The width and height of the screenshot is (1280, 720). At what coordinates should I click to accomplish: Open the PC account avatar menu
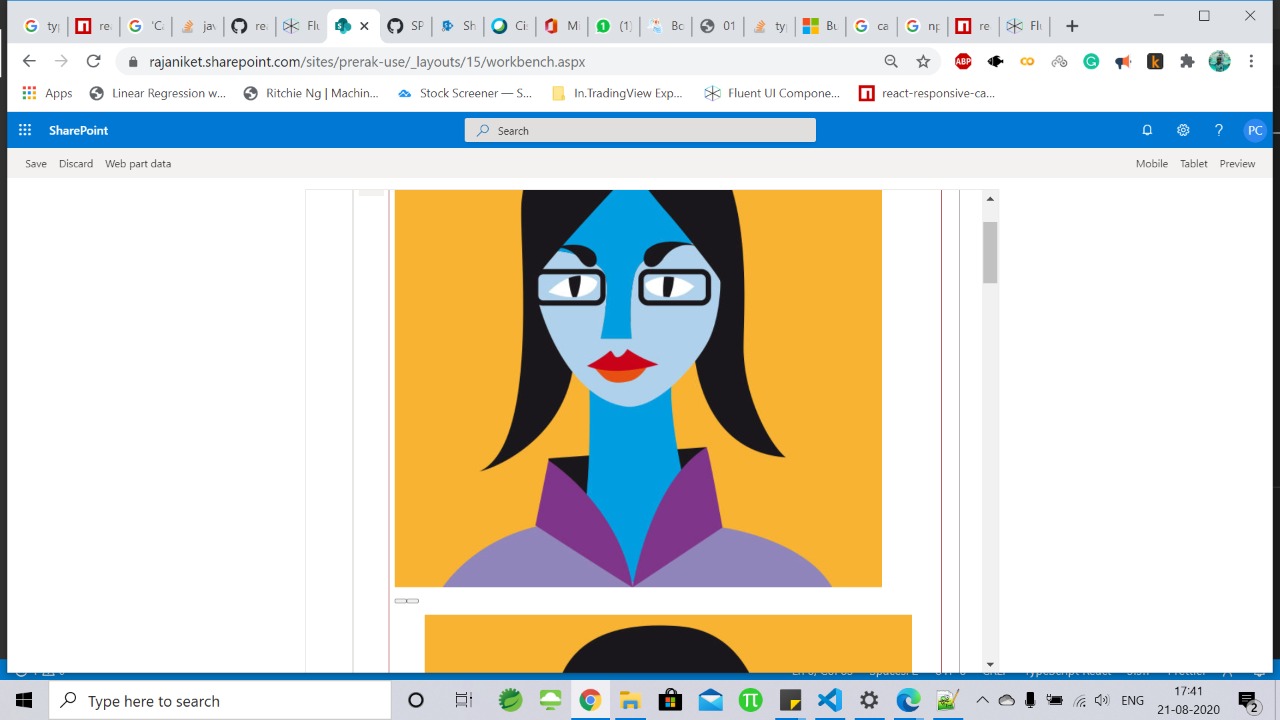1255,130
